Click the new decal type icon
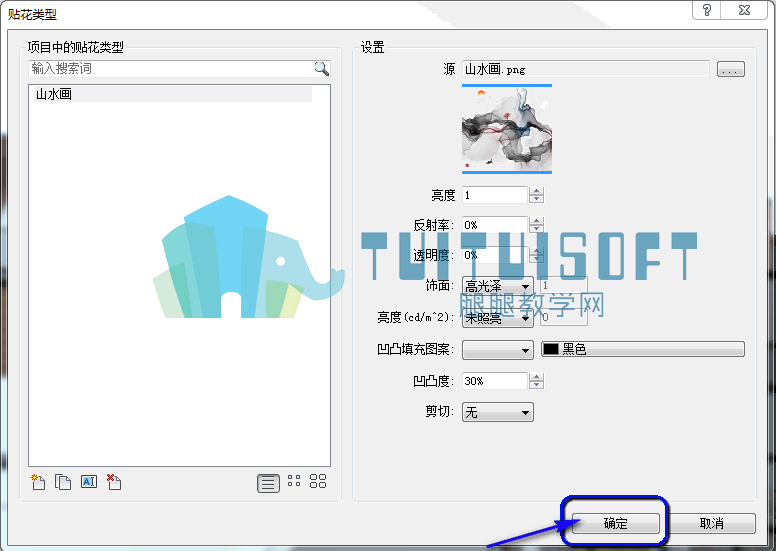This screenshot has height=551, width=776. pos(38,482)
